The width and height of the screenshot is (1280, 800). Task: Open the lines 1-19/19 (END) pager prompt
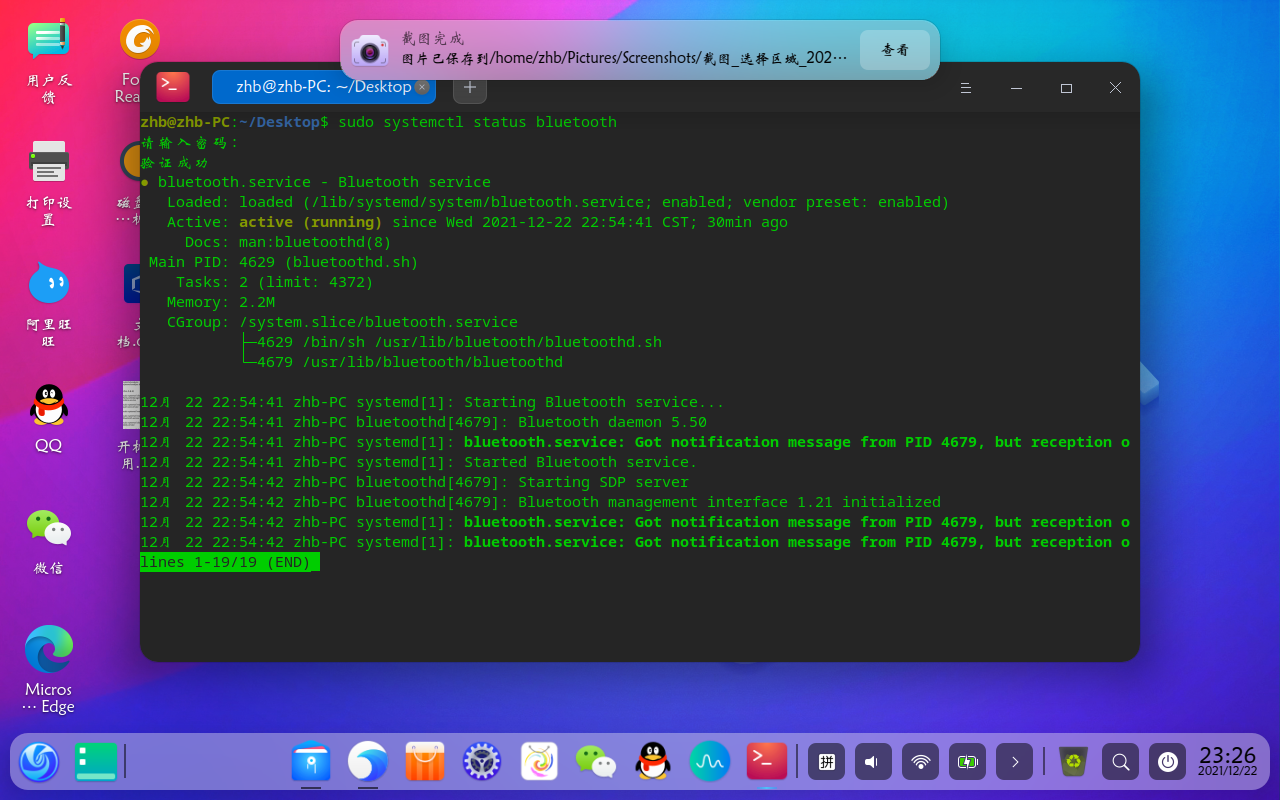pyautogui.click(x=228, y=561)
